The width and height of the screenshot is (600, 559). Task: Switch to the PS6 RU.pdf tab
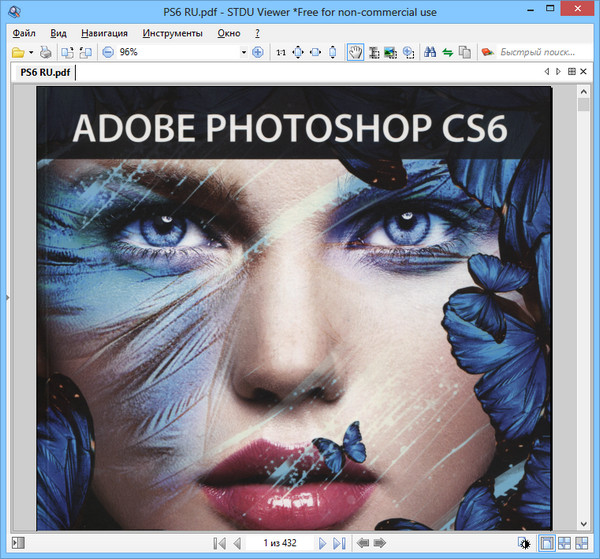(x=45, y=72)
